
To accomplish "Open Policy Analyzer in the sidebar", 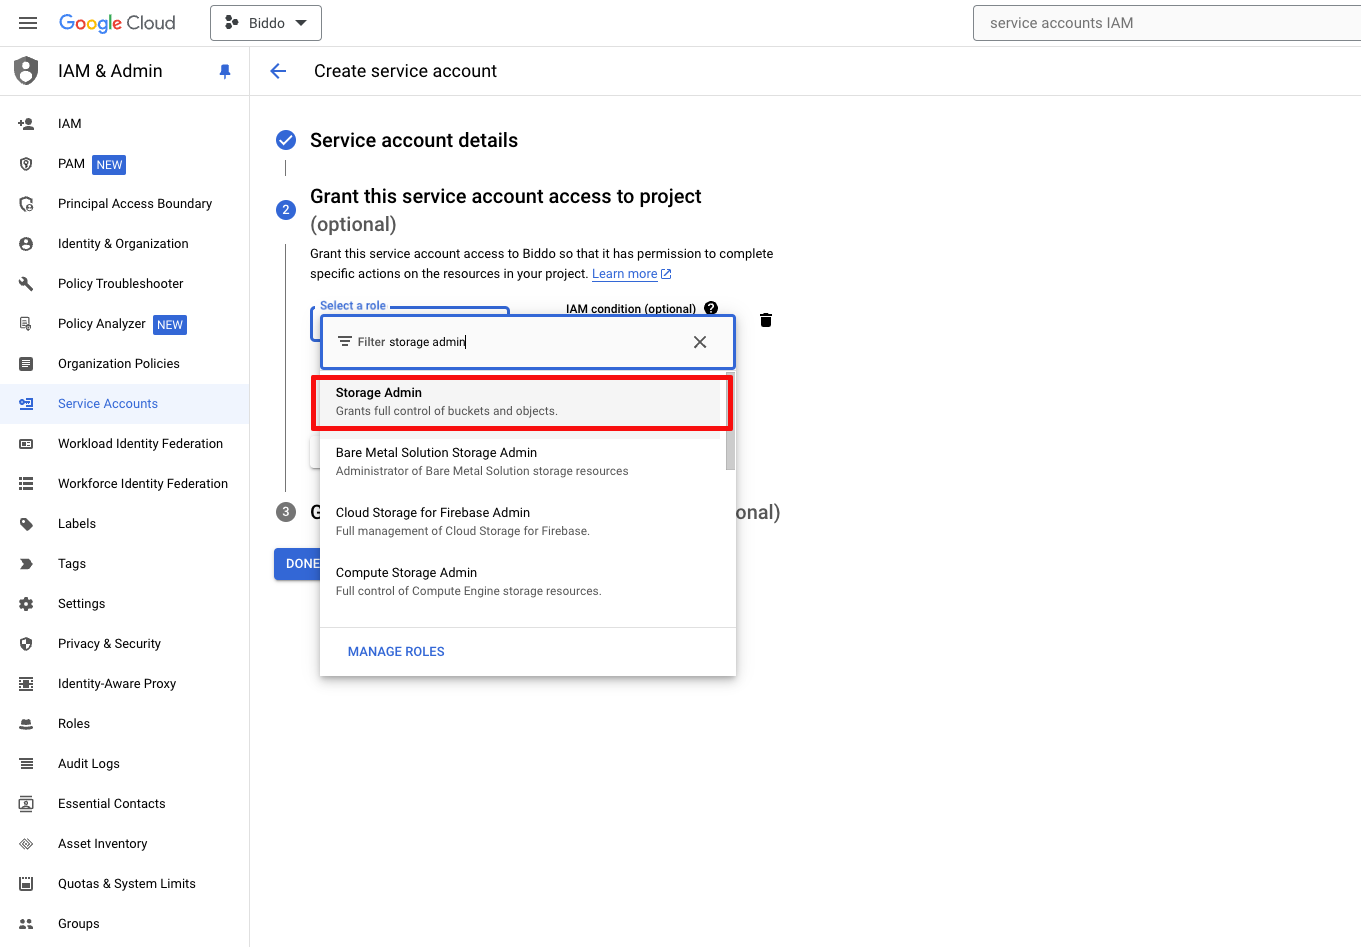I will click(124, 324).
